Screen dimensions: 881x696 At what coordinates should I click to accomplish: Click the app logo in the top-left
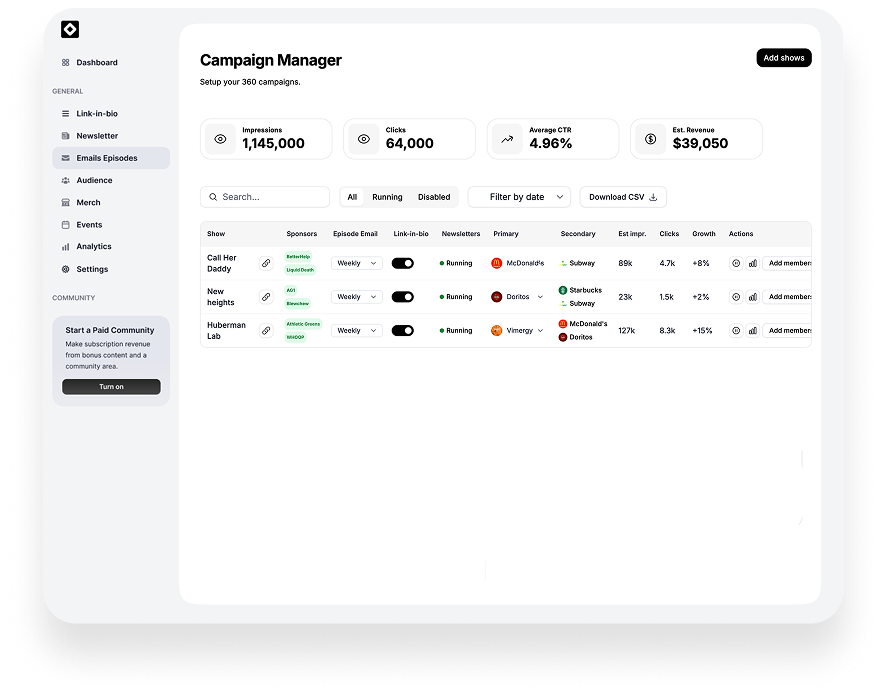tap(70, 30)
